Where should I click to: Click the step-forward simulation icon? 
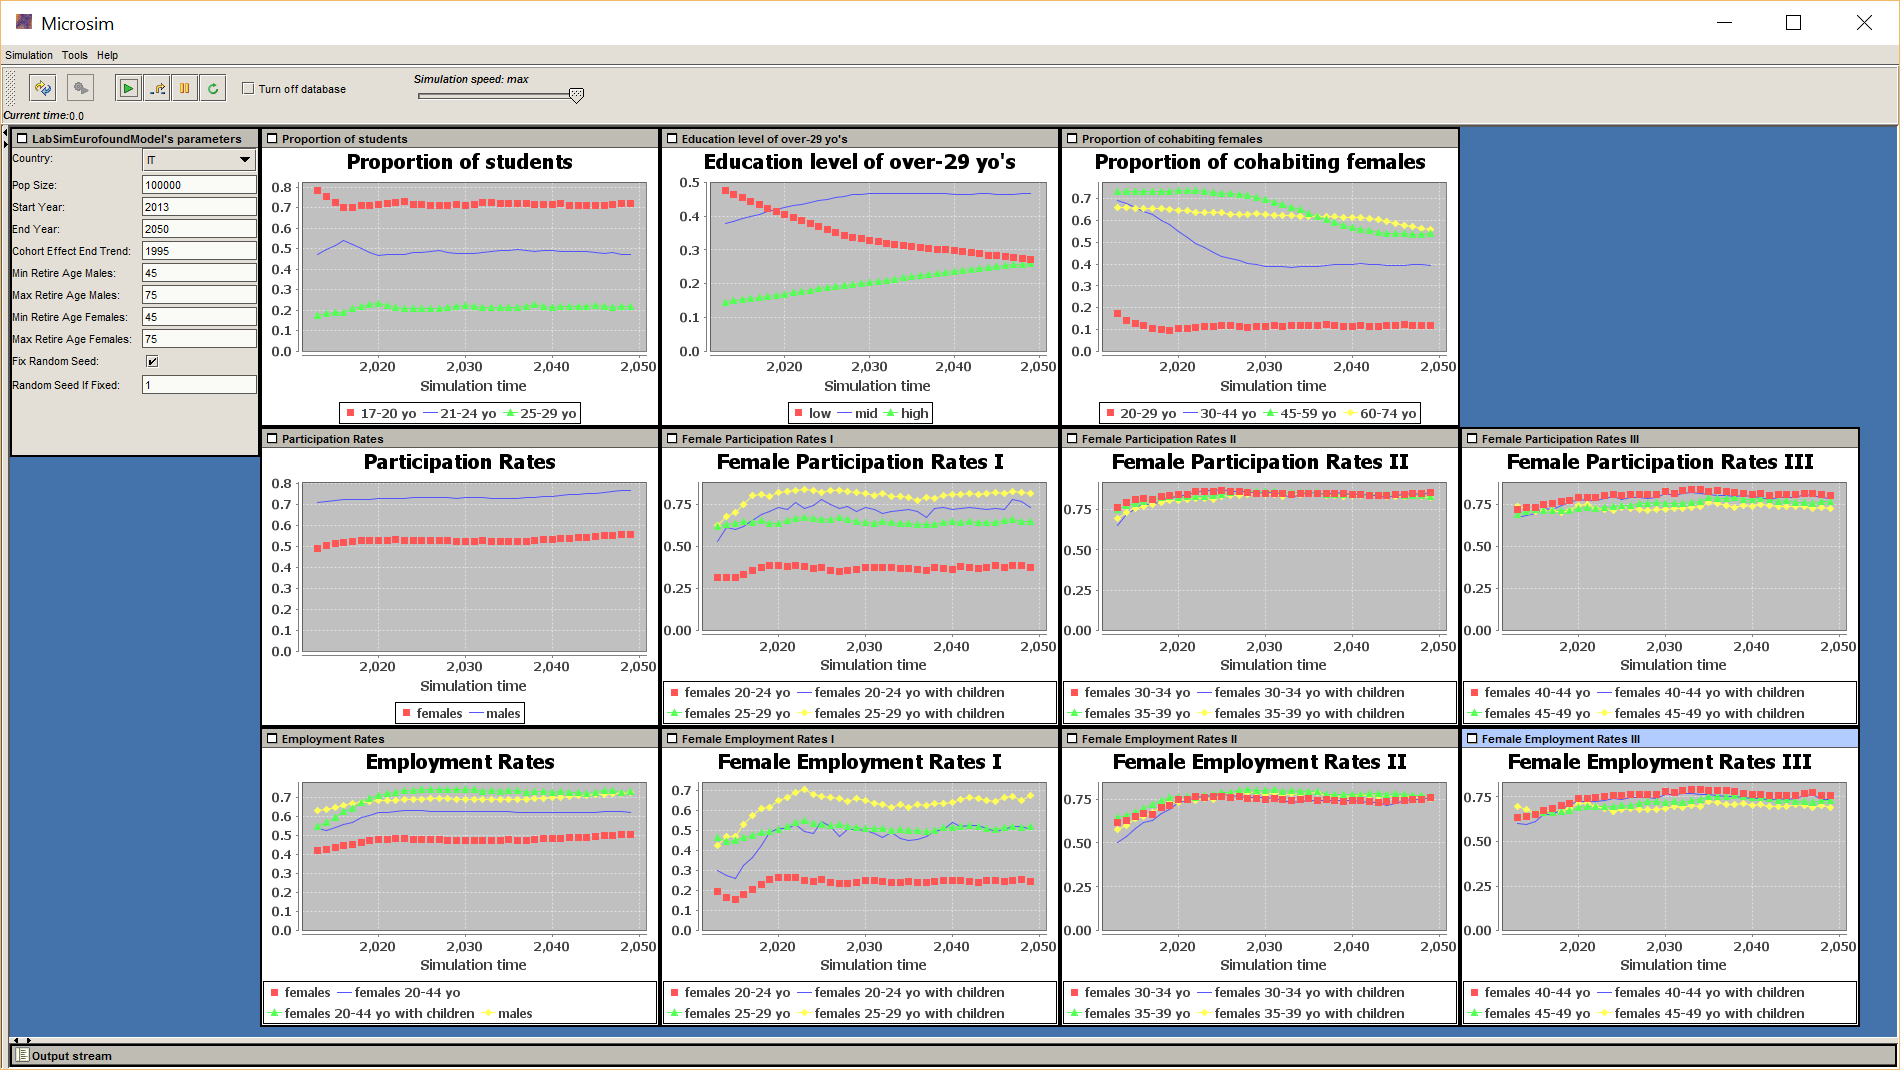pos(157,88)
